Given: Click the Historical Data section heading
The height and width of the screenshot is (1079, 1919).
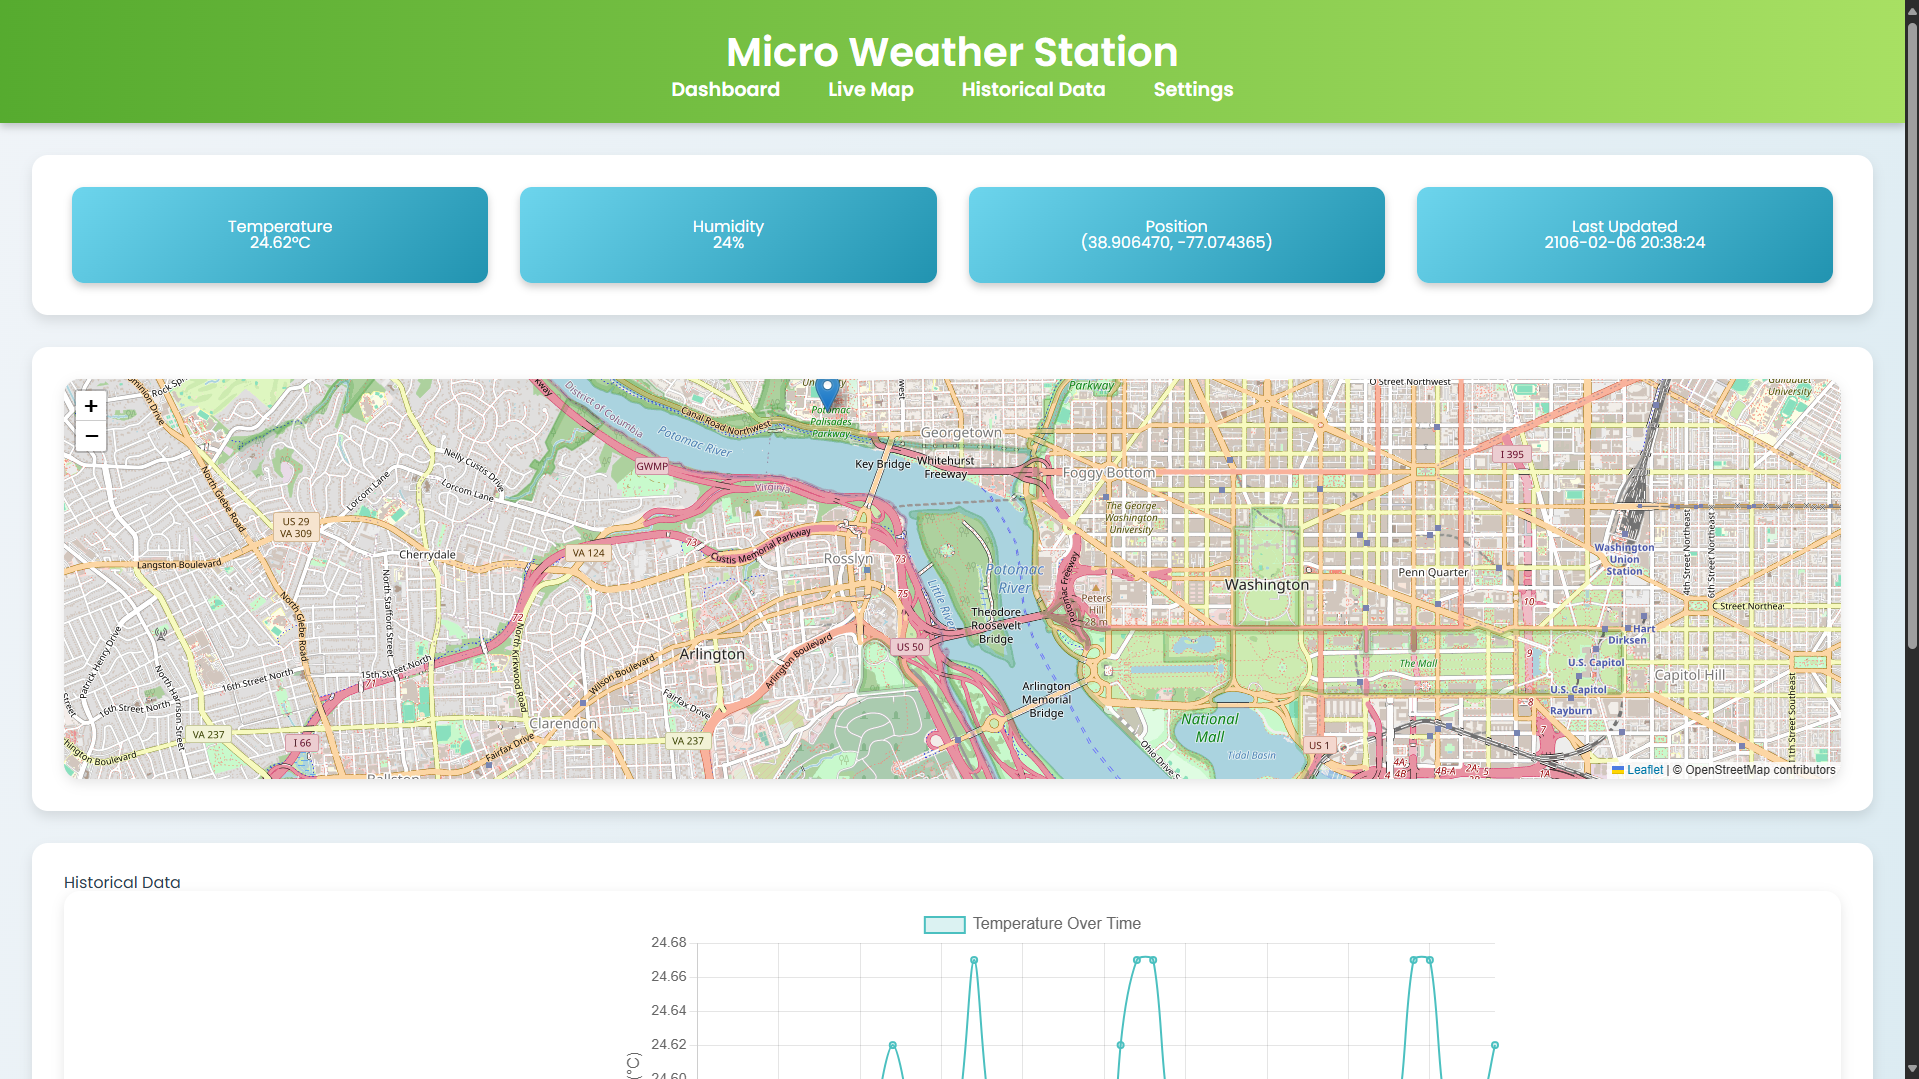Looking at the screenshot, I should pos(122,883).
